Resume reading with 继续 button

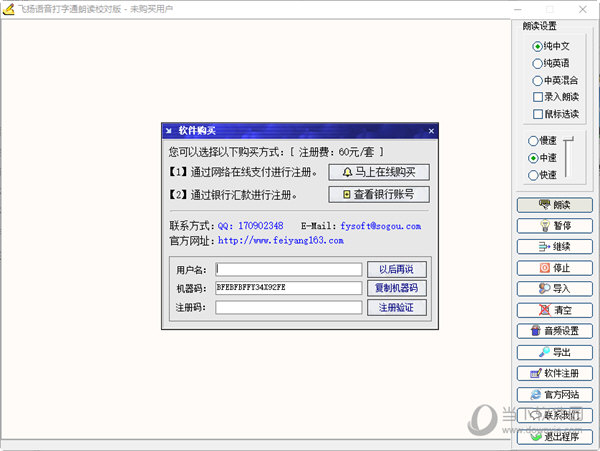(x=554, y=247)
